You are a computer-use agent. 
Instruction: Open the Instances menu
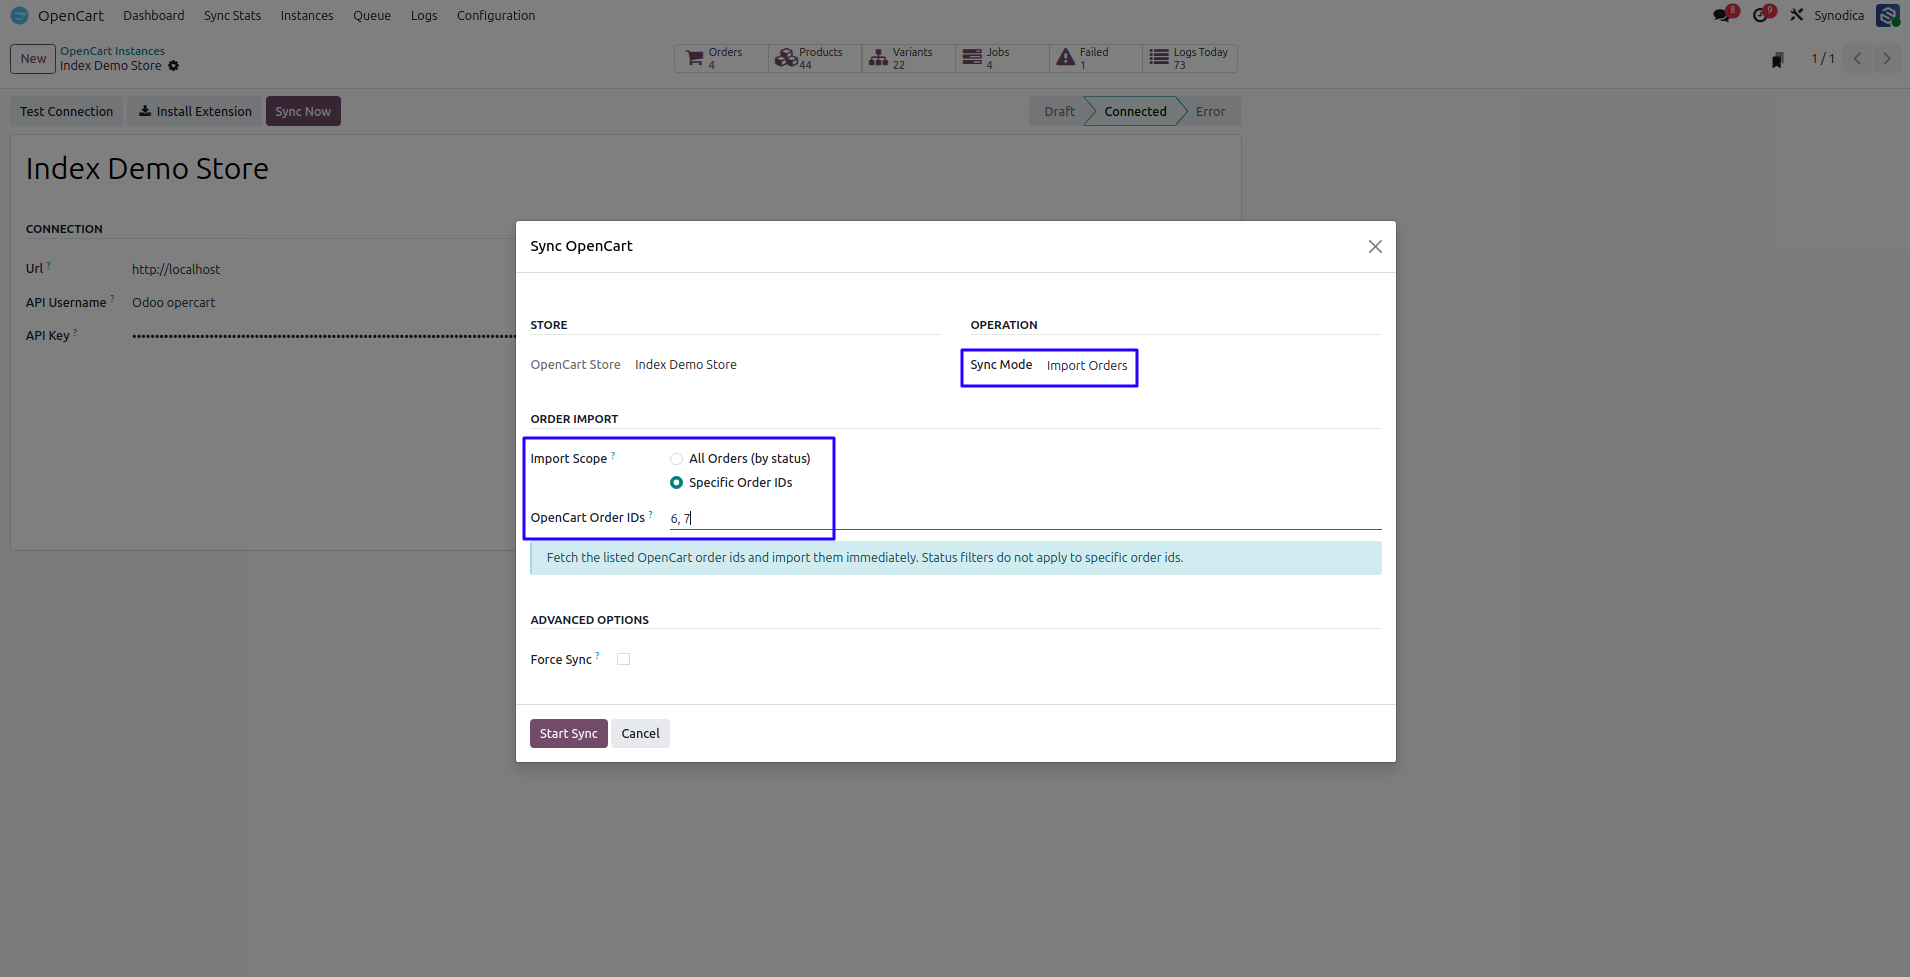click(x=307, y=15)
